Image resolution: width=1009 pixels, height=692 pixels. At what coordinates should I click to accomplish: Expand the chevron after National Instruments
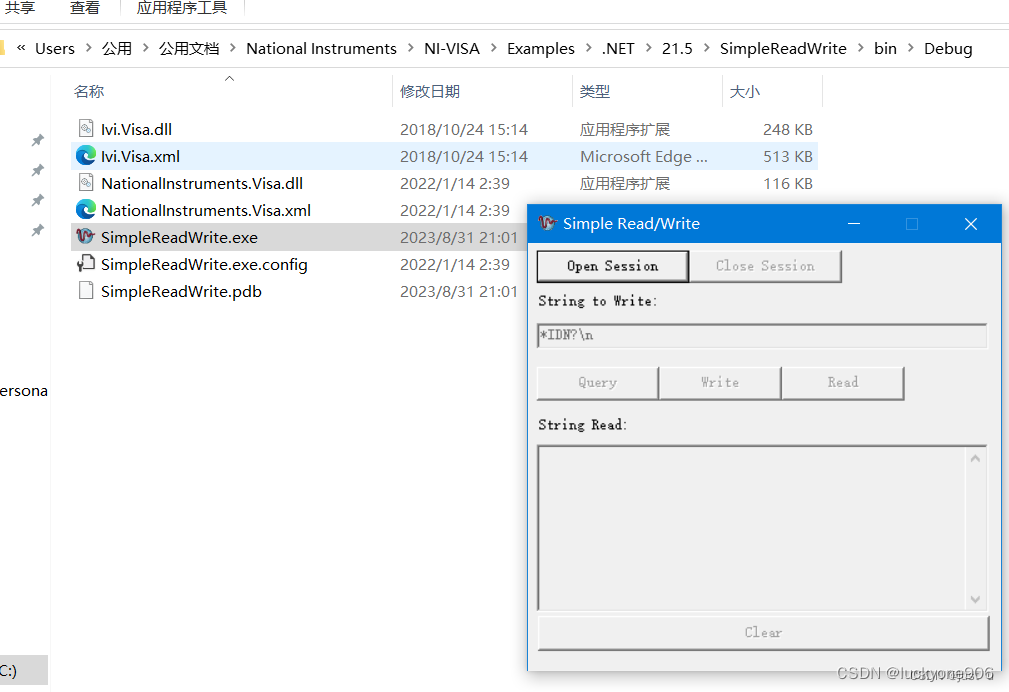(x=411, y=48)
